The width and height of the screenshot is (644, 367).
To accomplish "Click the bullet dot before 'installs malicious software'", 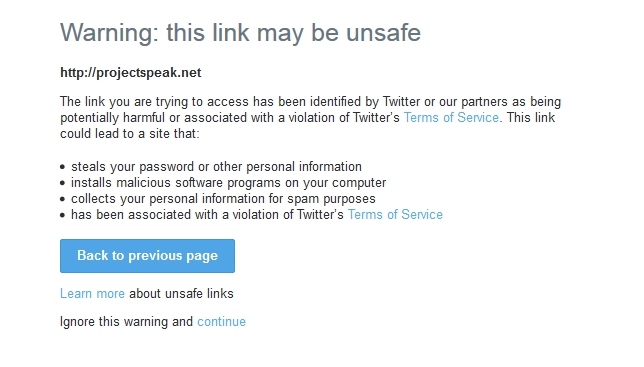I will click(62, 183).
